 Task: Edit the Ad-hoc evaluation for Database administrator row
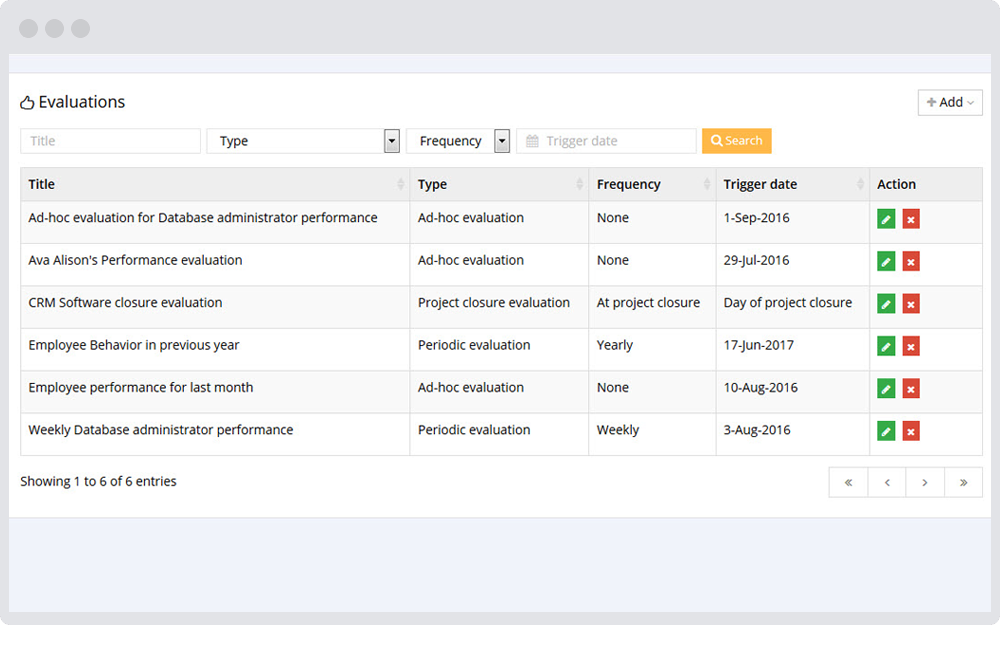point(886,219)
